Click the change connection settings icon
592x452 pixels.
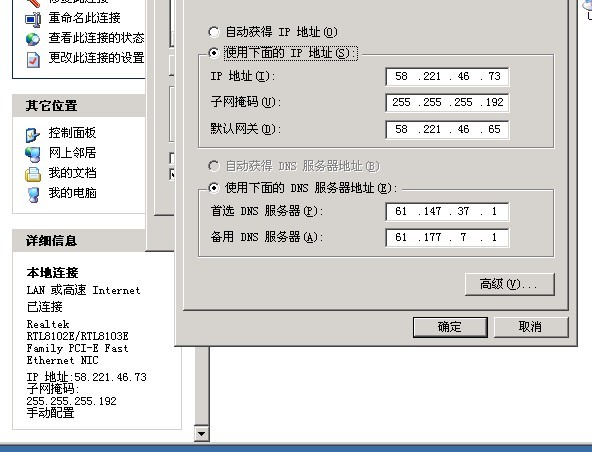33,60
